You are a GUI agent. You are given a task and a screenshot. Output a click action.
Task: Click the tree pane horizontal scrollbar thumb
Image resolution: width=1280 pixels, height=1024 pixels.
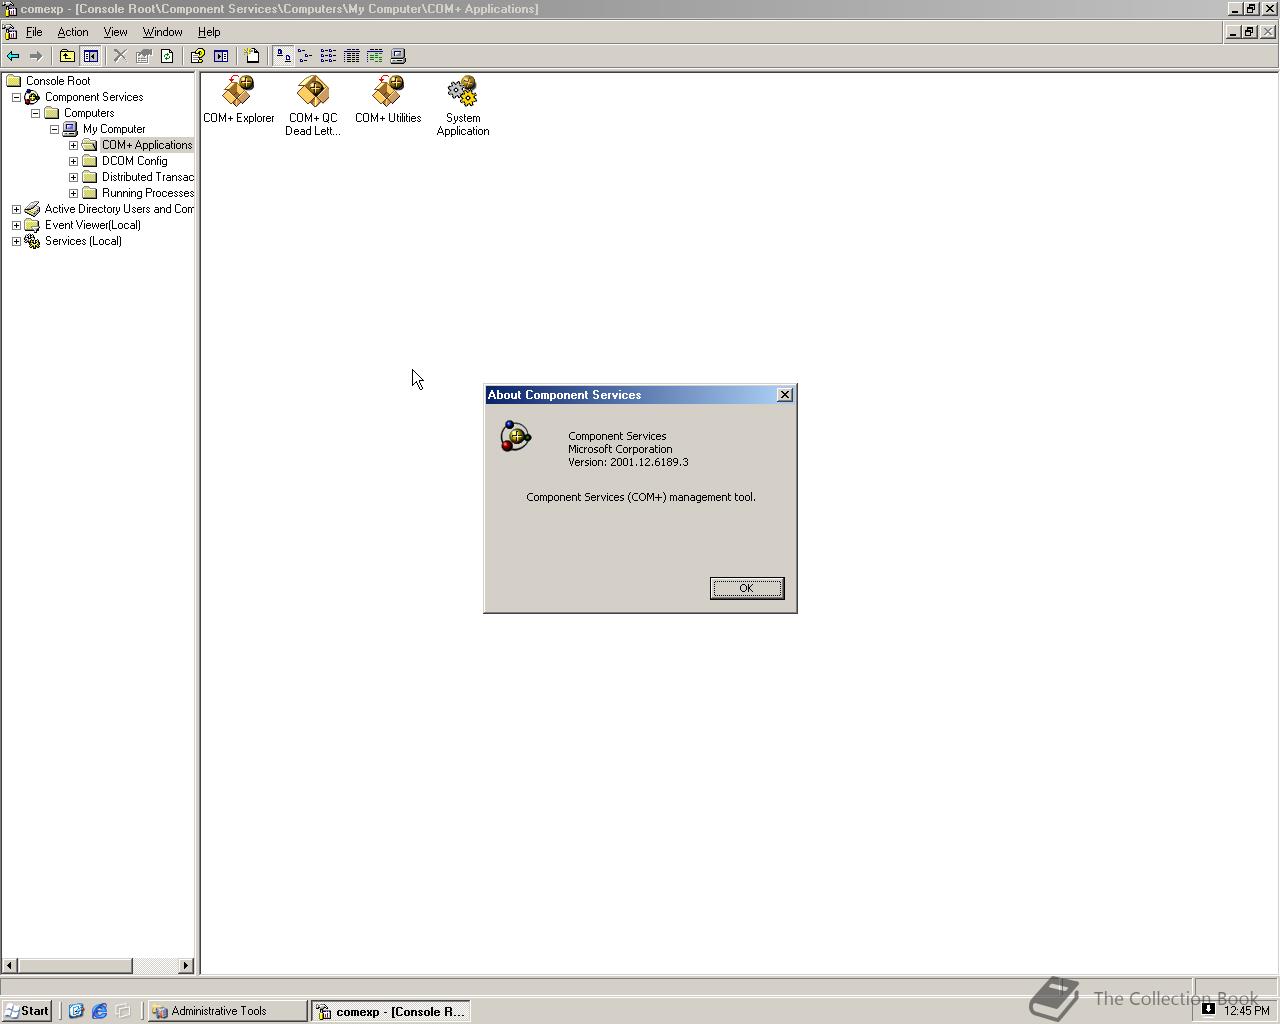(75, 965)
